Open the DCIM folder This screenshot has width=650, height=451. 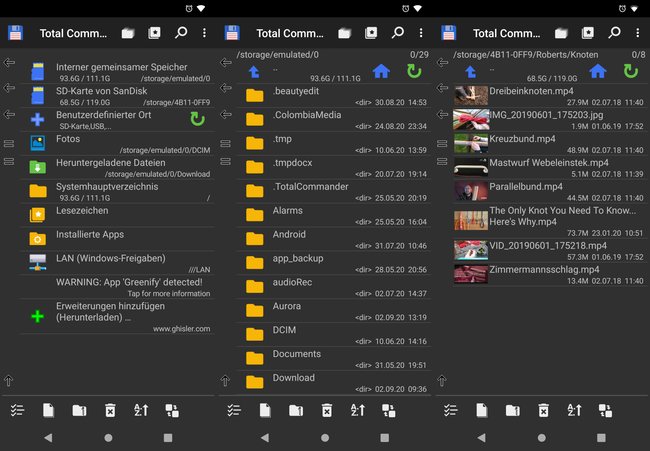point(333,335)
